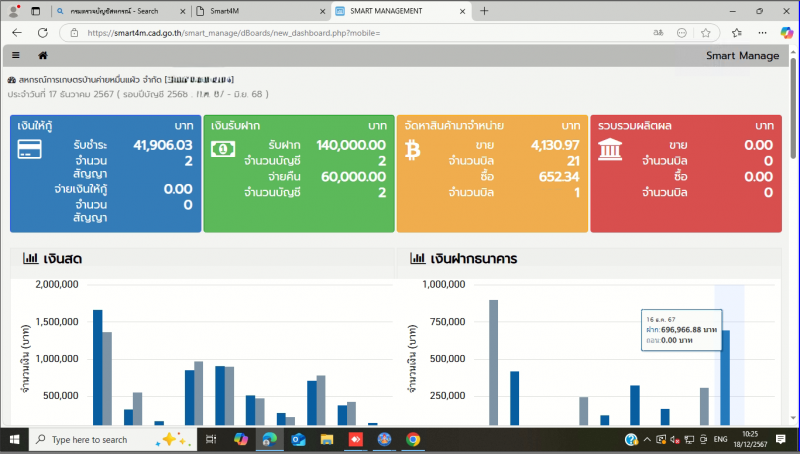
Task: Show hidden system tray icons
Action: [647, 439]
